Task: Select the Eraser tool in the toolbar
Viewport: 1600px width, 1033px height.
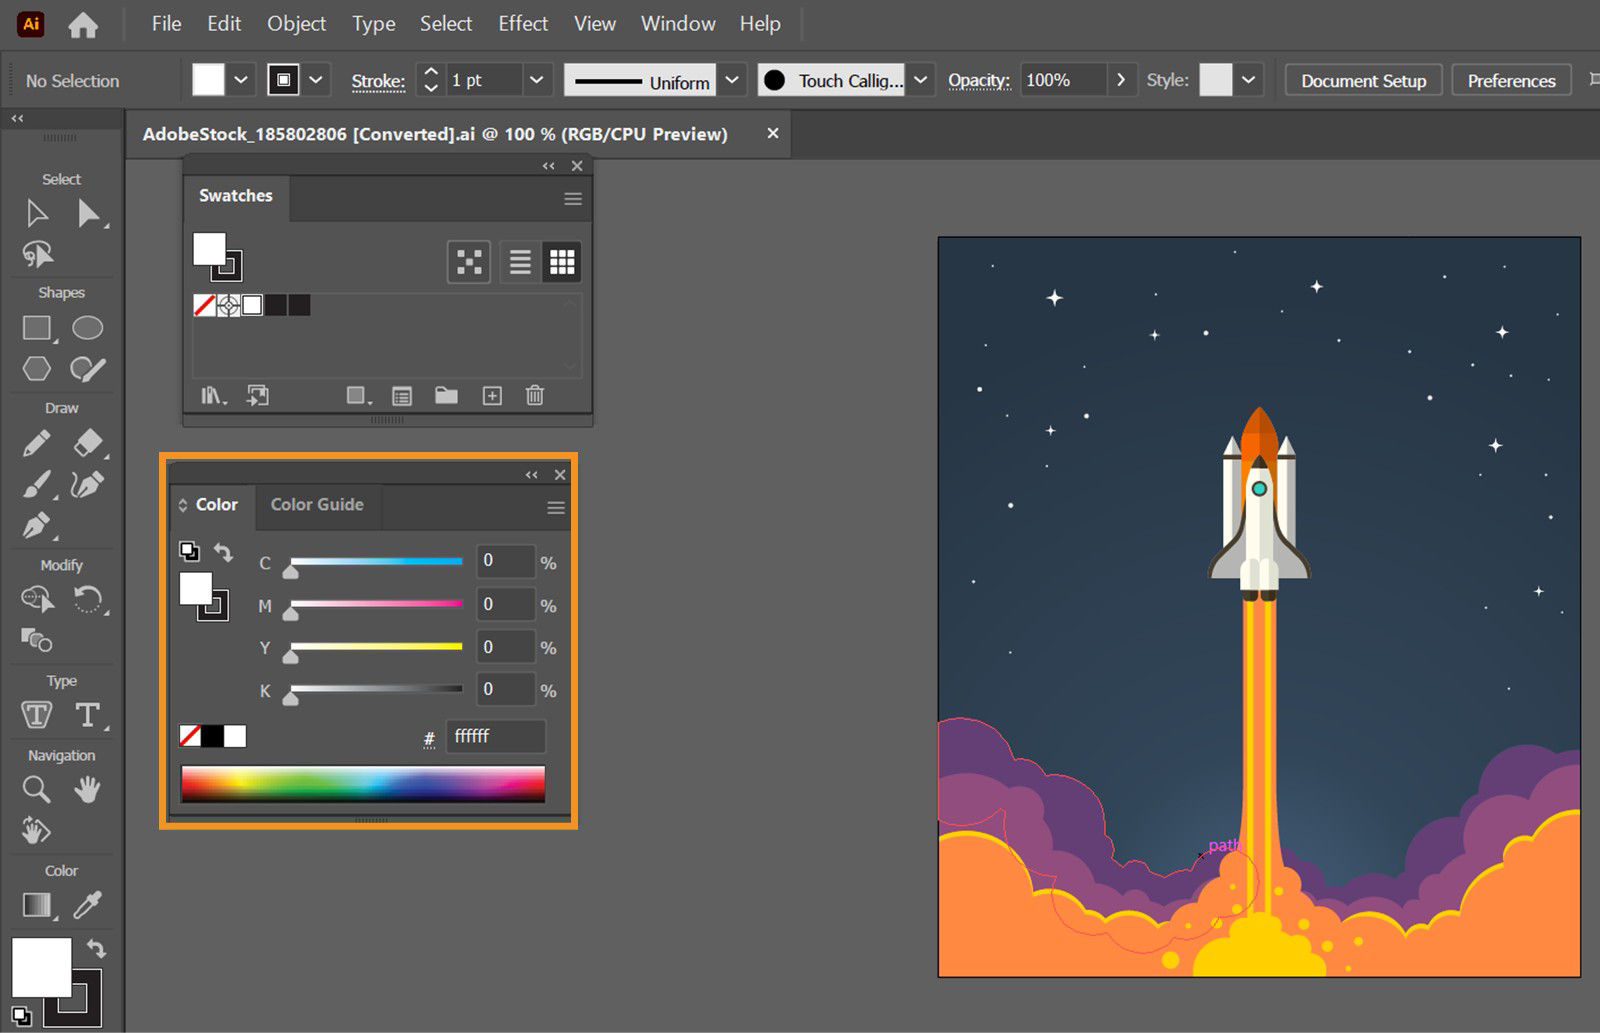Action: click(x=88, y=443)
